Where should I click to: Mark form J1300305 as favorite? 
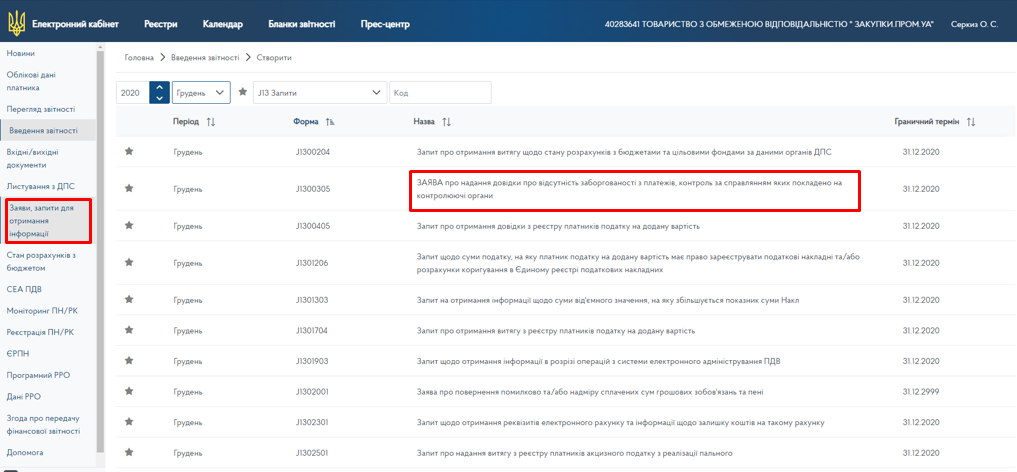pyautogui.click(x=128, y=188)
